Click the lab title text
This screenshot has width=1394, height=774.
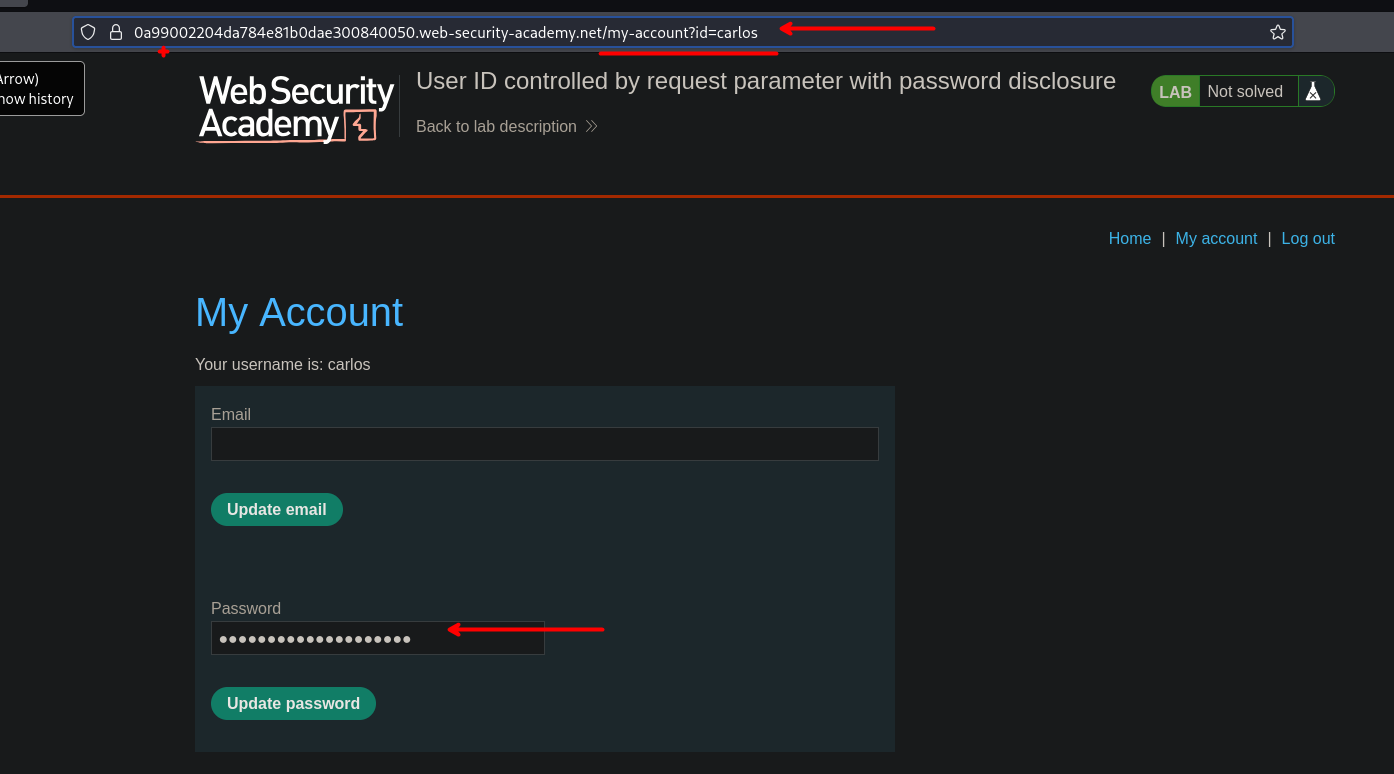(765, 81)
